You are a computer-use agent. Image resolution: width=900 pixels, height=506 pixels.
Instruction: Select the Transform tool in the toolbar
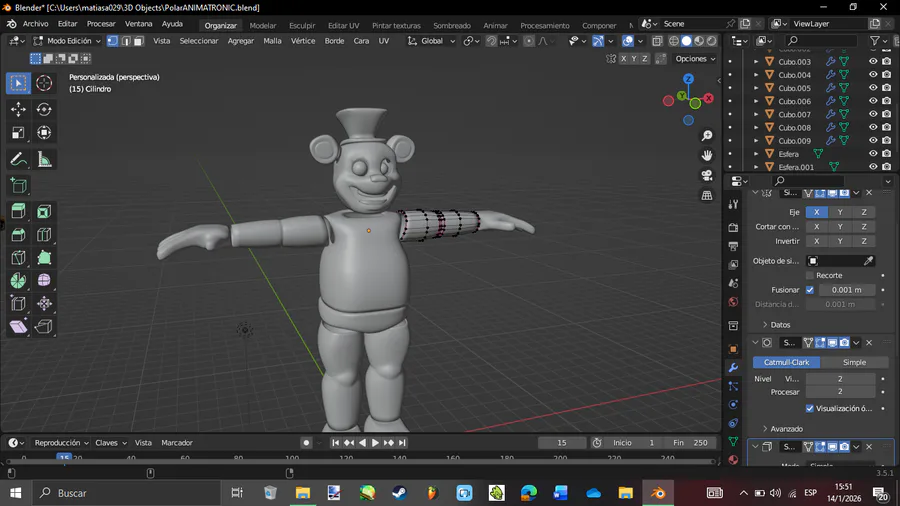pos(44,133)
